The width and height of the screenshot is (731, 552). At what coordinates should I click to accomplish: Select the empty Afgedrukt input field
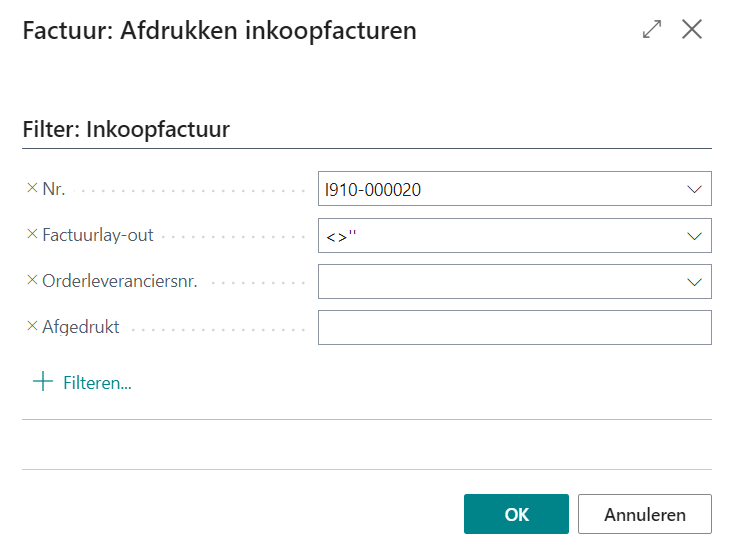point(514,327)
